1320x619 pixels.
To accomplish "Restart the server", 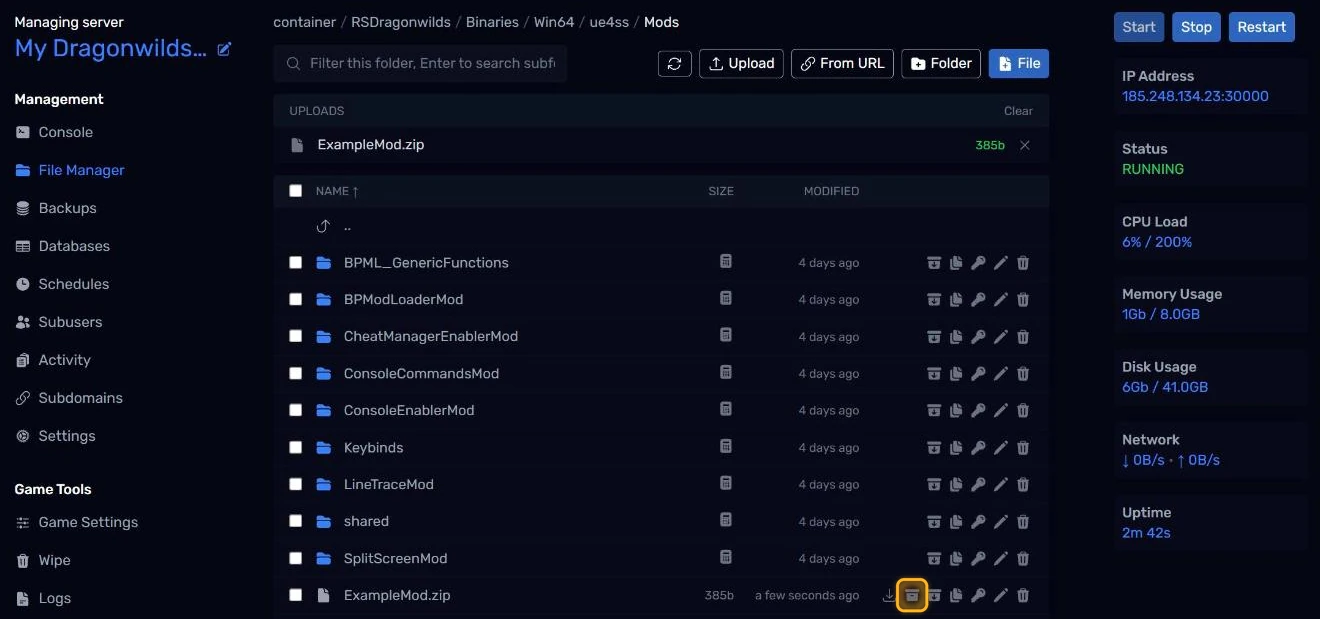I will [1262, 27].
